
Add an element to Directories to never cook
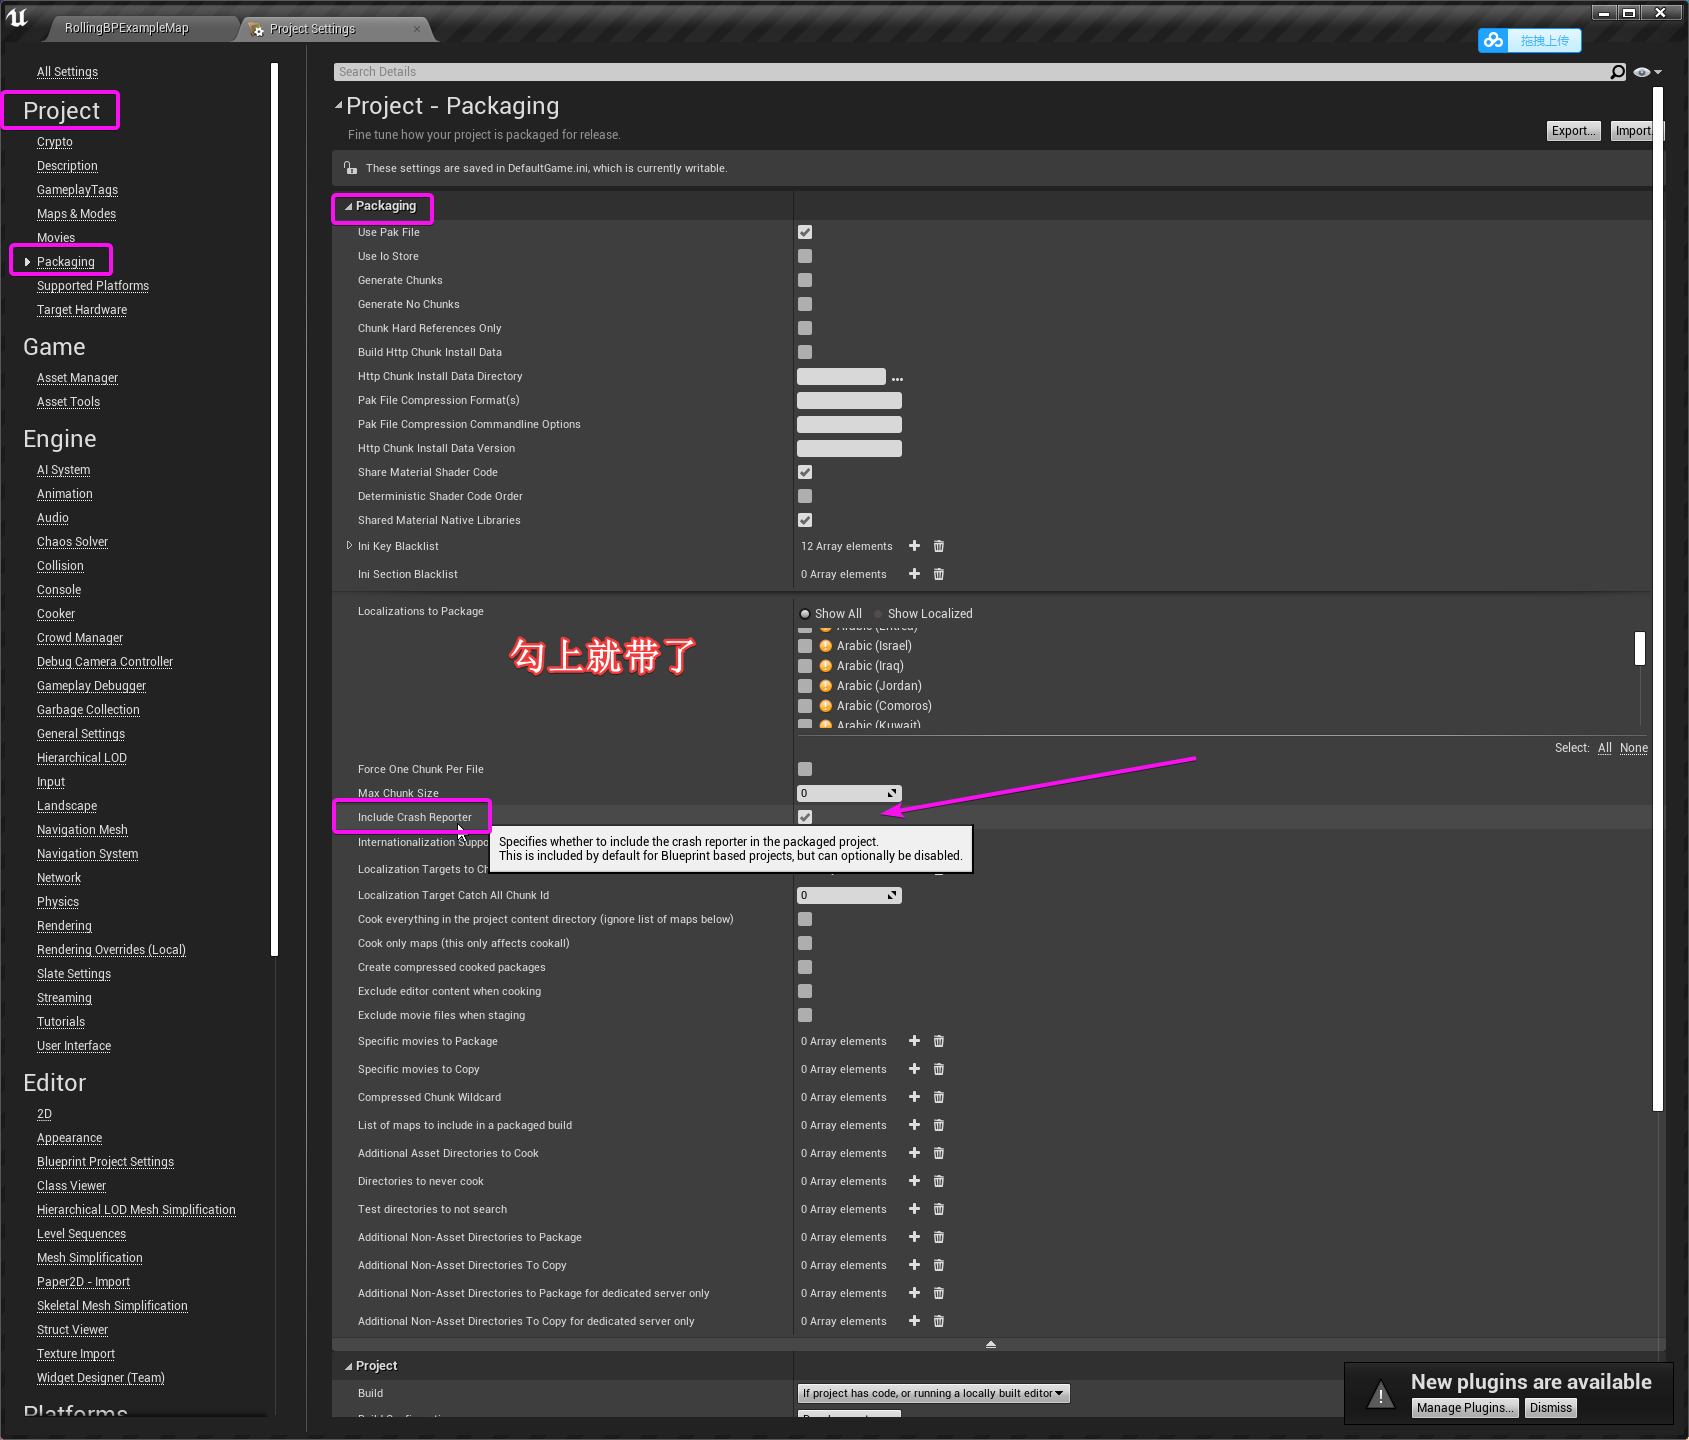pos(913,1181)
